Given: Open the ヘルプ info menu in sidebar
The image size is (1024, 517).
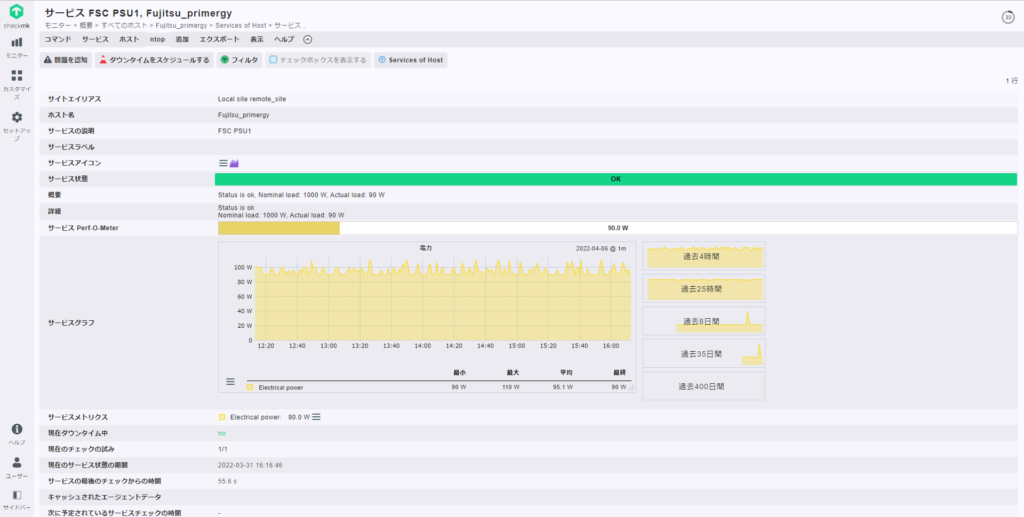Looking at the screenshot, I should pyautogui.click(x=16, y=433).
